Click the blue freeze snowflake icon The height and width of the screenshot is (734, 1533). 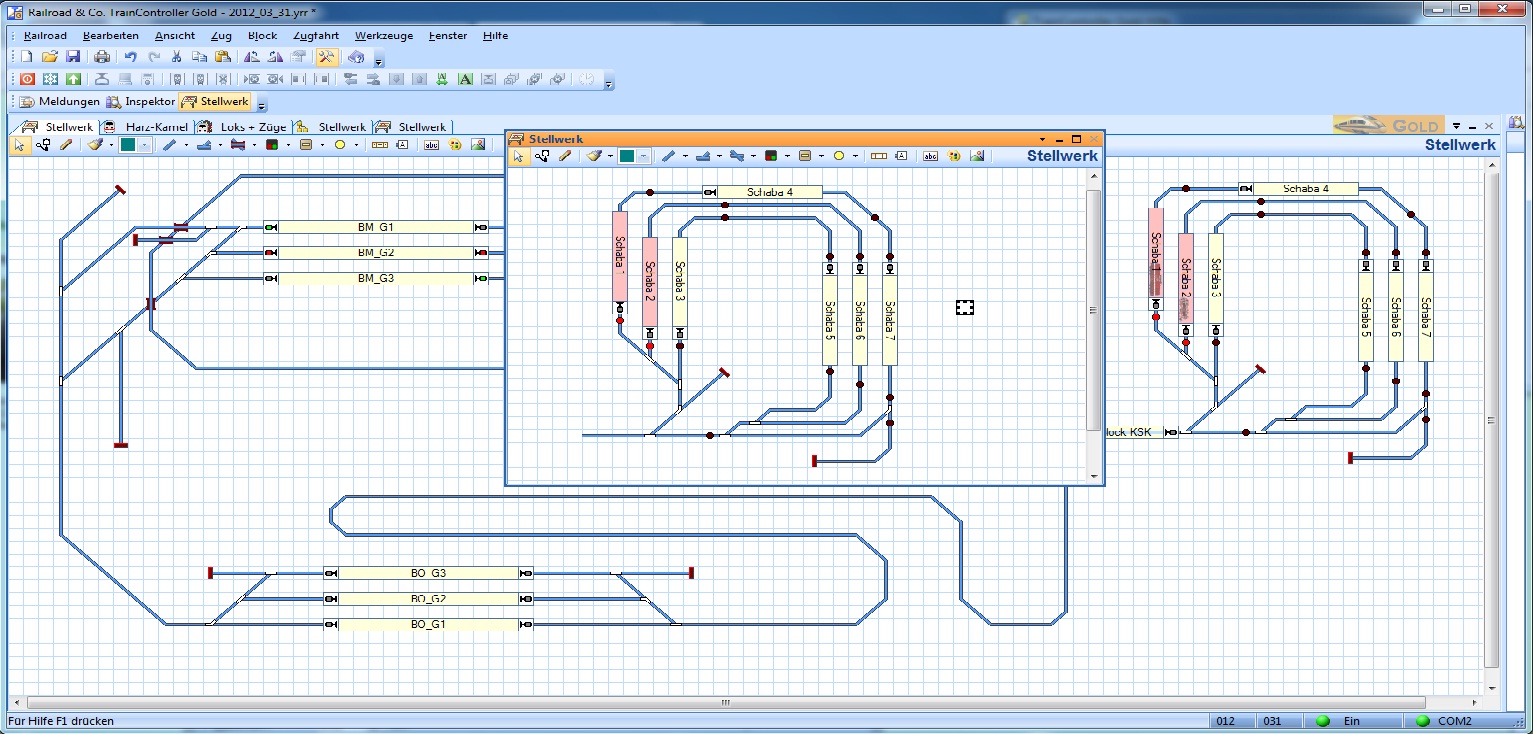point(50,79)
